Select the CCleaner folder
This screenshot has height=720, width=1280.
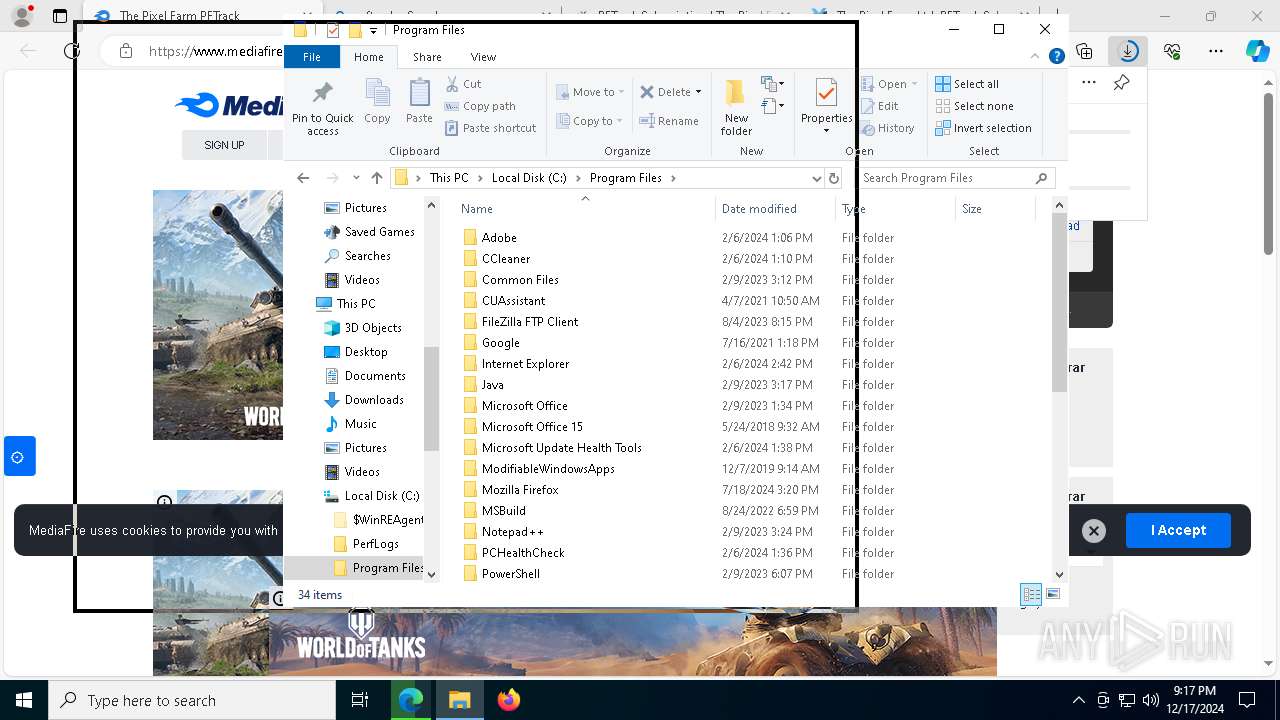(506, 259)
